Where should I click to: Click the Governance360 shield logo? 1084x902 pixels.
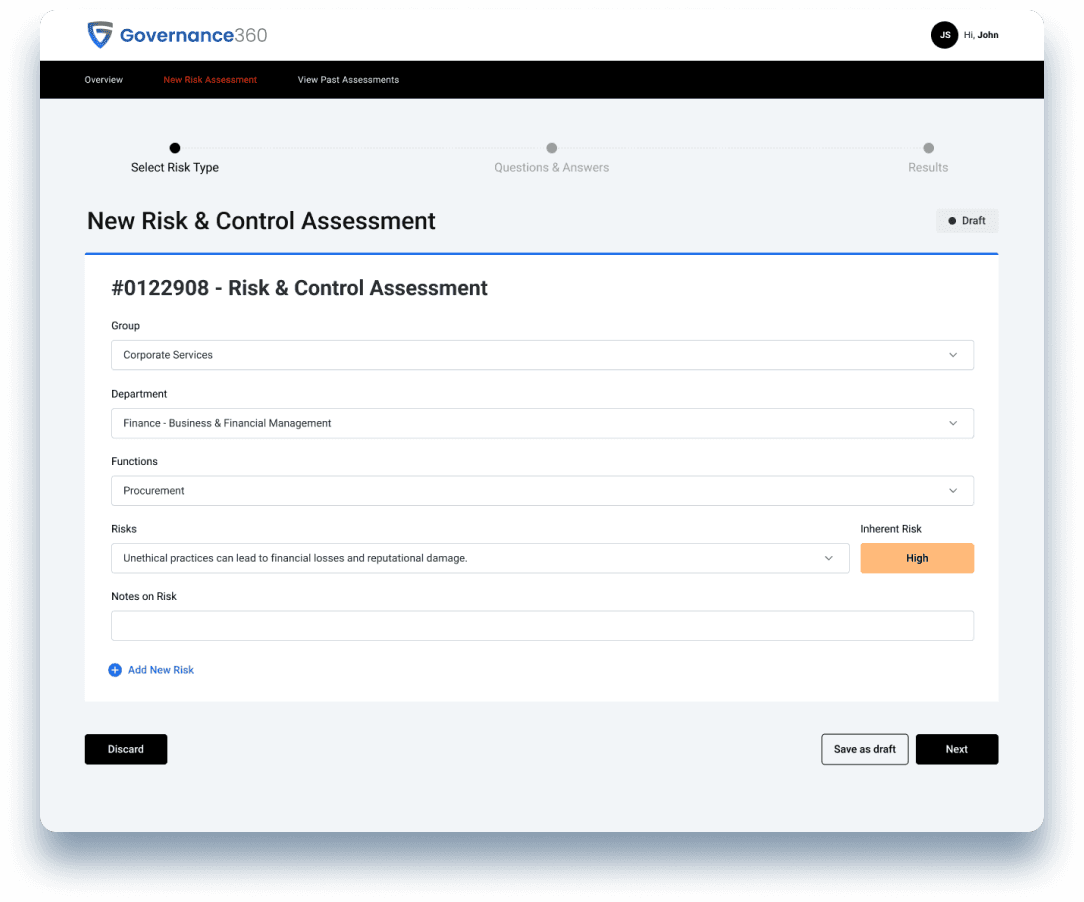coord(100,34)
